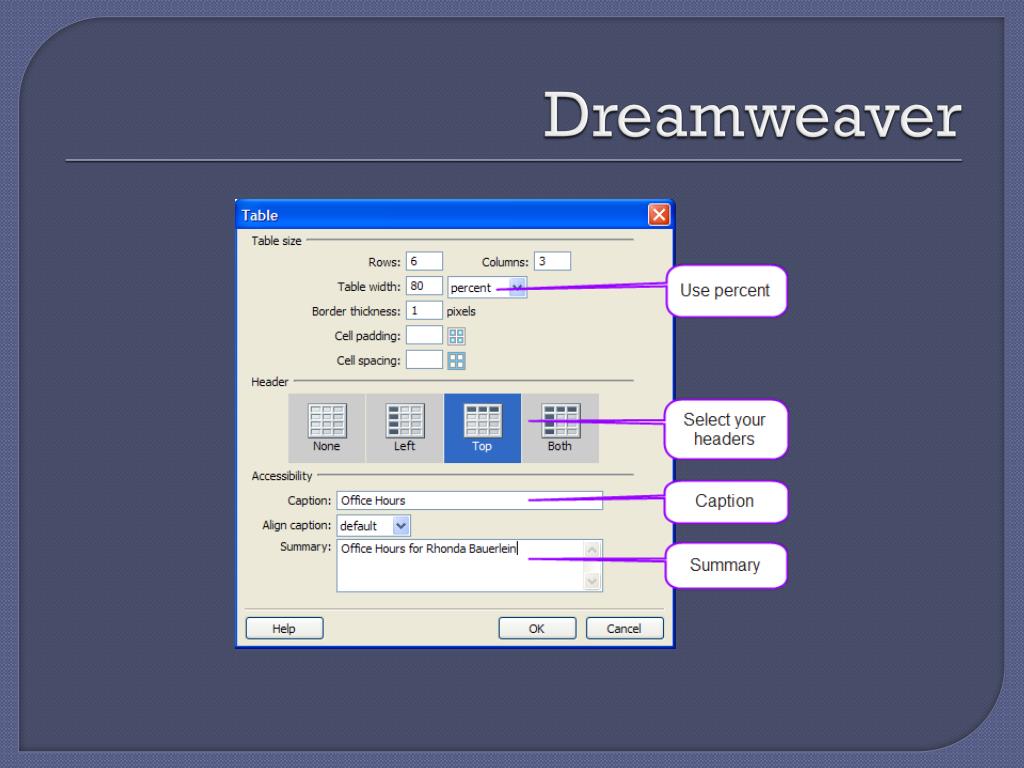Confirm the dialog with OK

537,628
